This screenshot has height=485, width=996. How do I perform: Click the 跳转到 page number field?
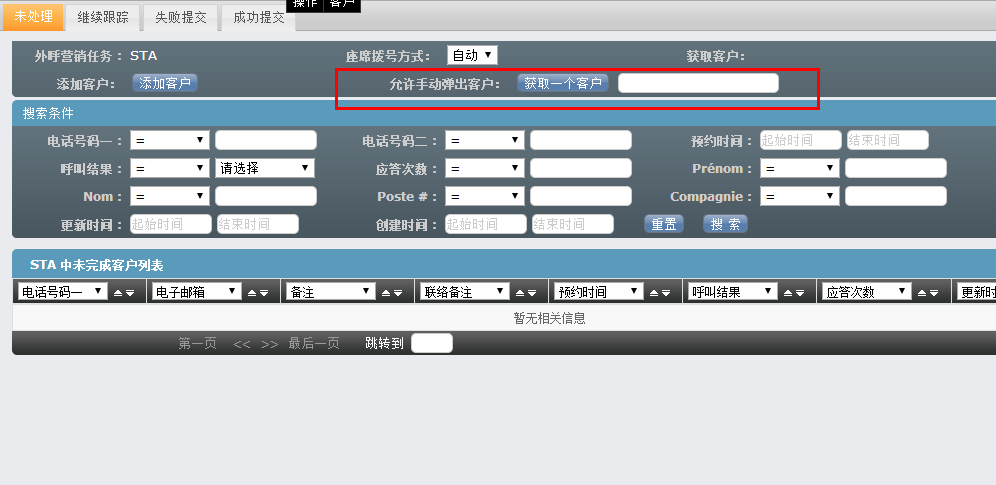pos(432,343)
